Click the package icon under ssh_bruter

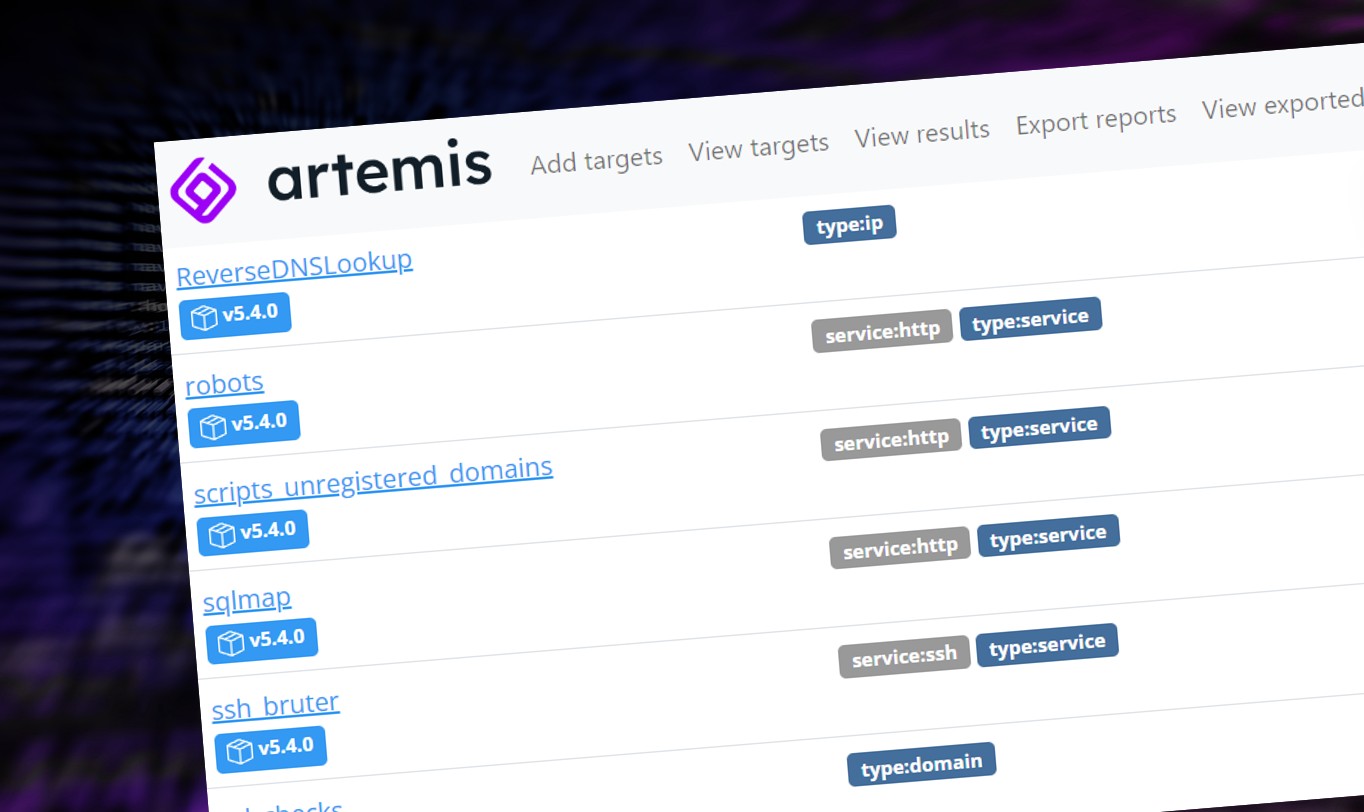click(x=240, y=750)
